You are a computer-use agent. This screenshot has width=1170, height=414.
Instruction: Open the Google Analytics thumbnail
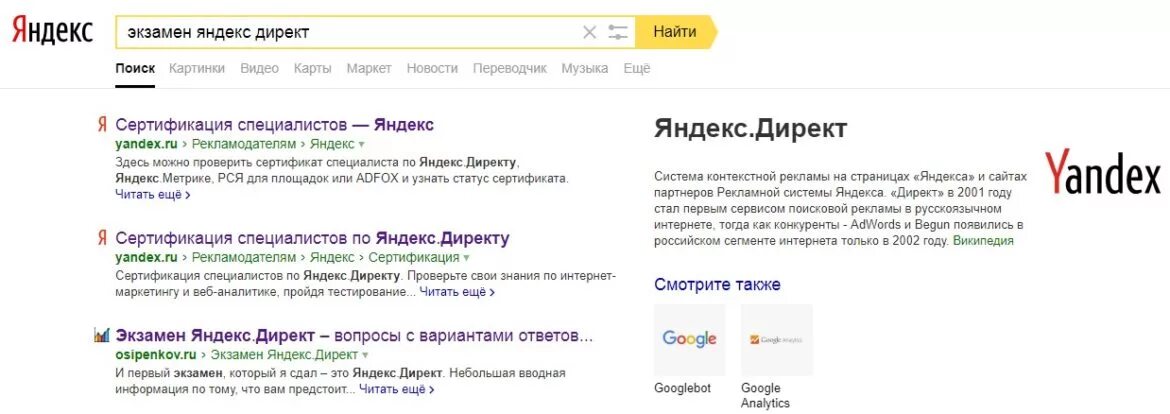(x=777, y=339)
